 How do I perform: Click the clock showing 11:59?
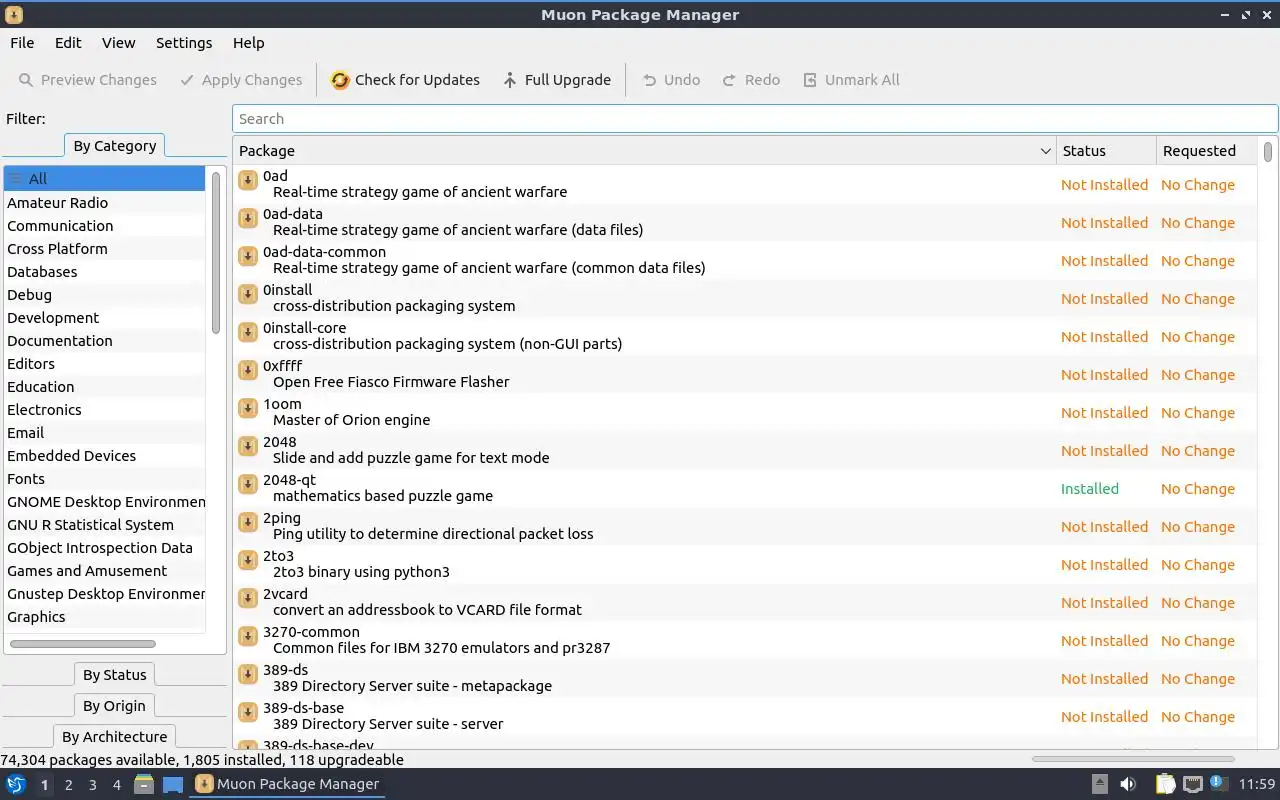click(x=1257, y=785)
